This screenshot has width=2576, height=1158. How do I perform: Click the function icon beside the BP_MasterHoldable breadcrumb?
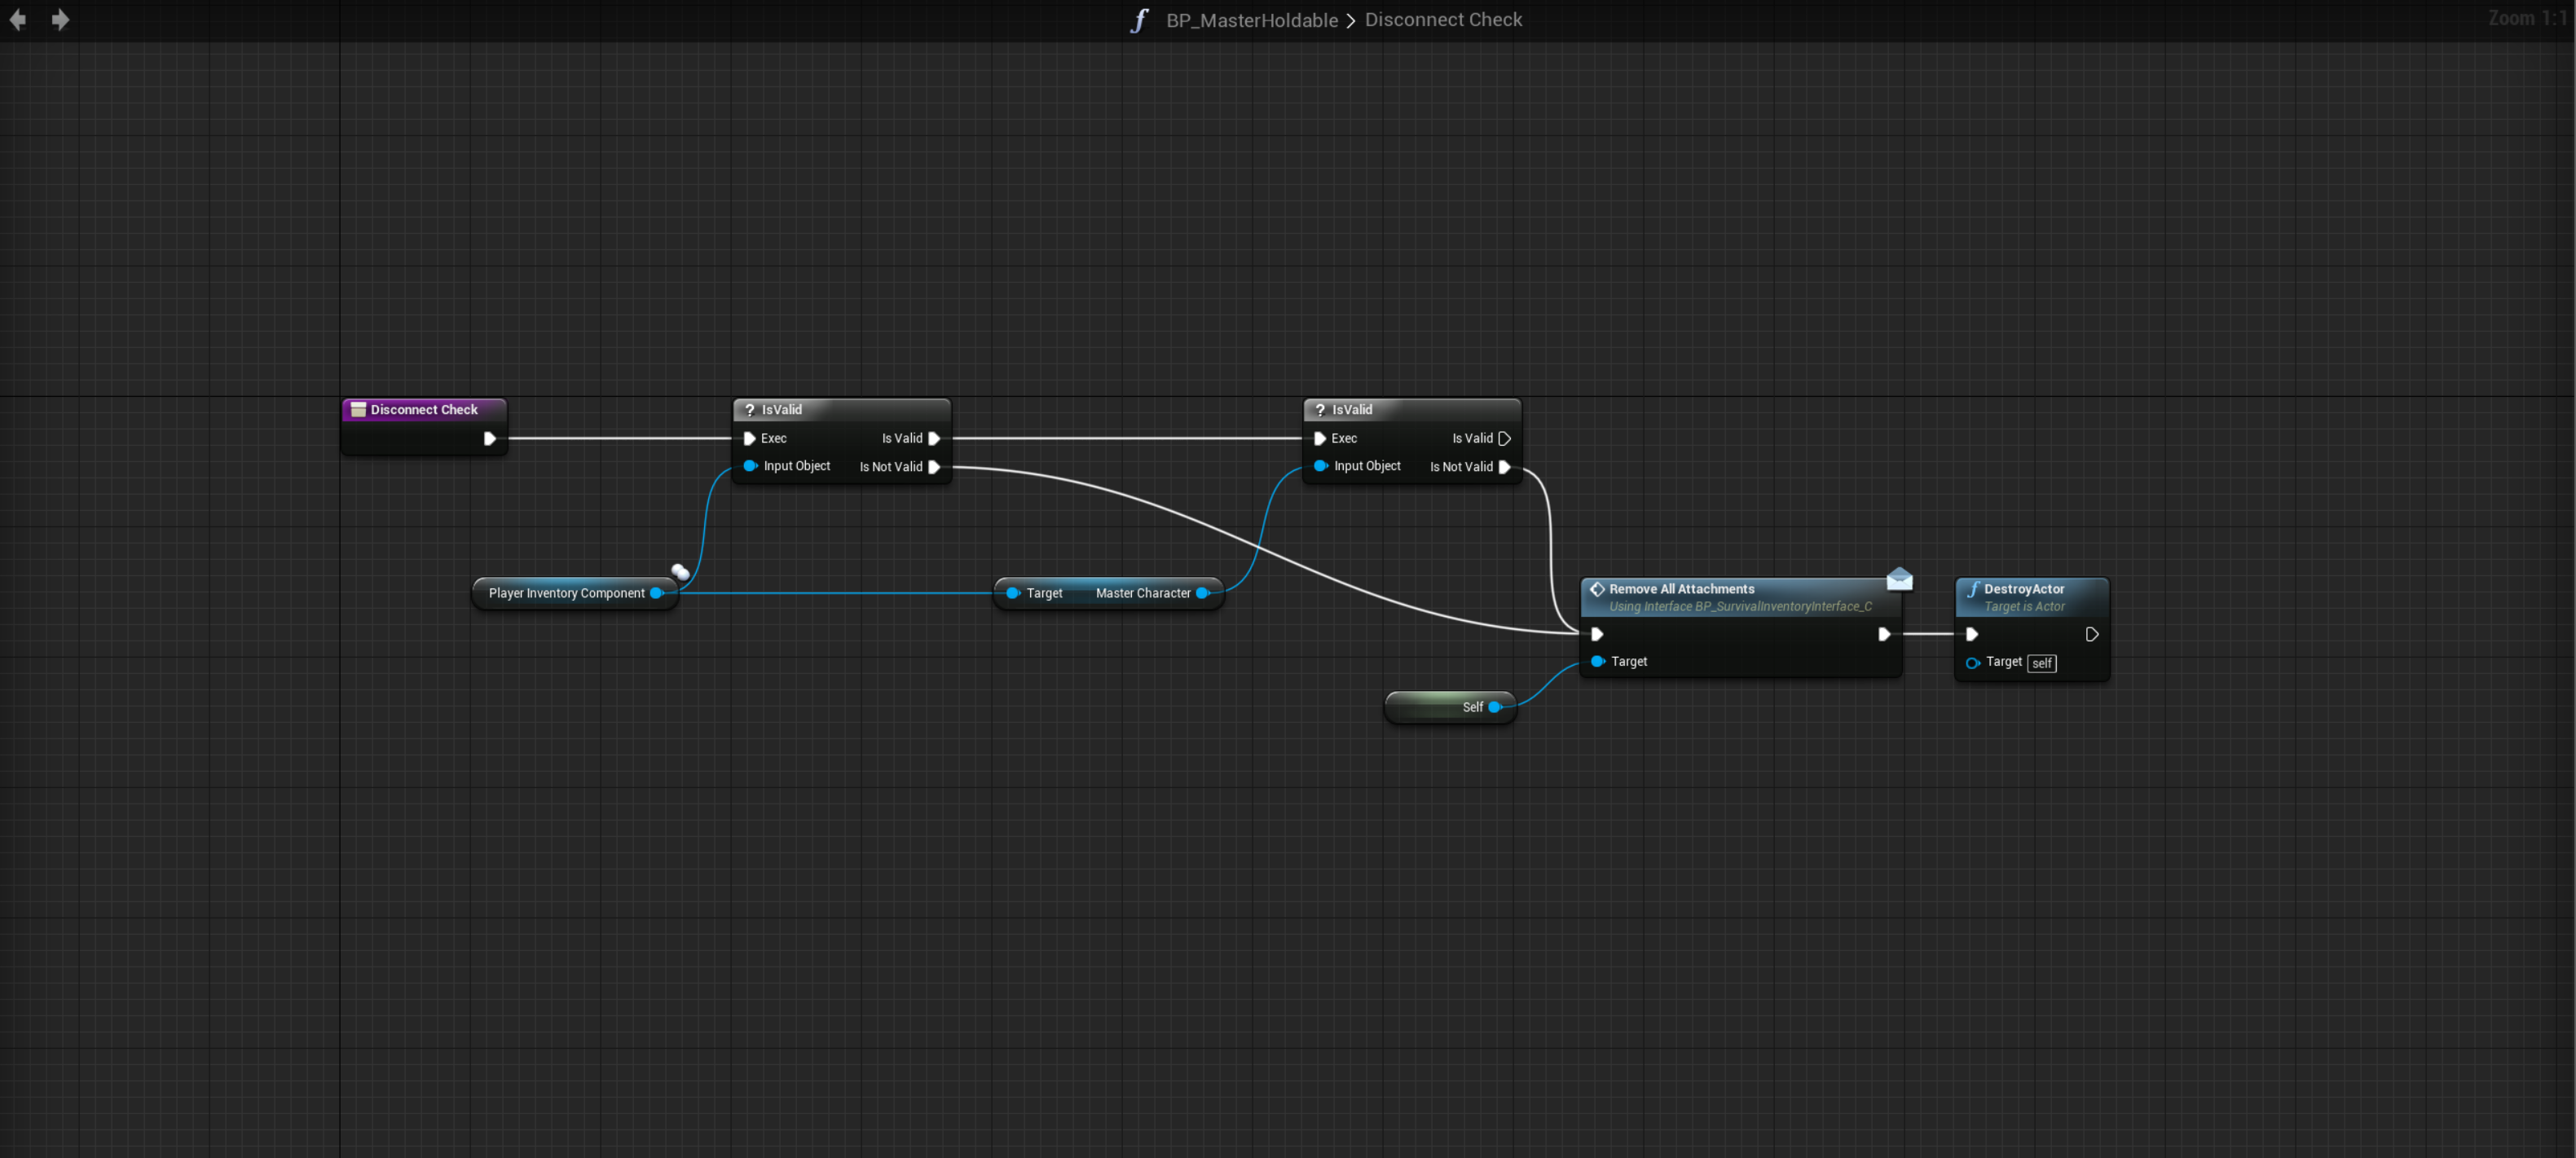(1138, 20)
